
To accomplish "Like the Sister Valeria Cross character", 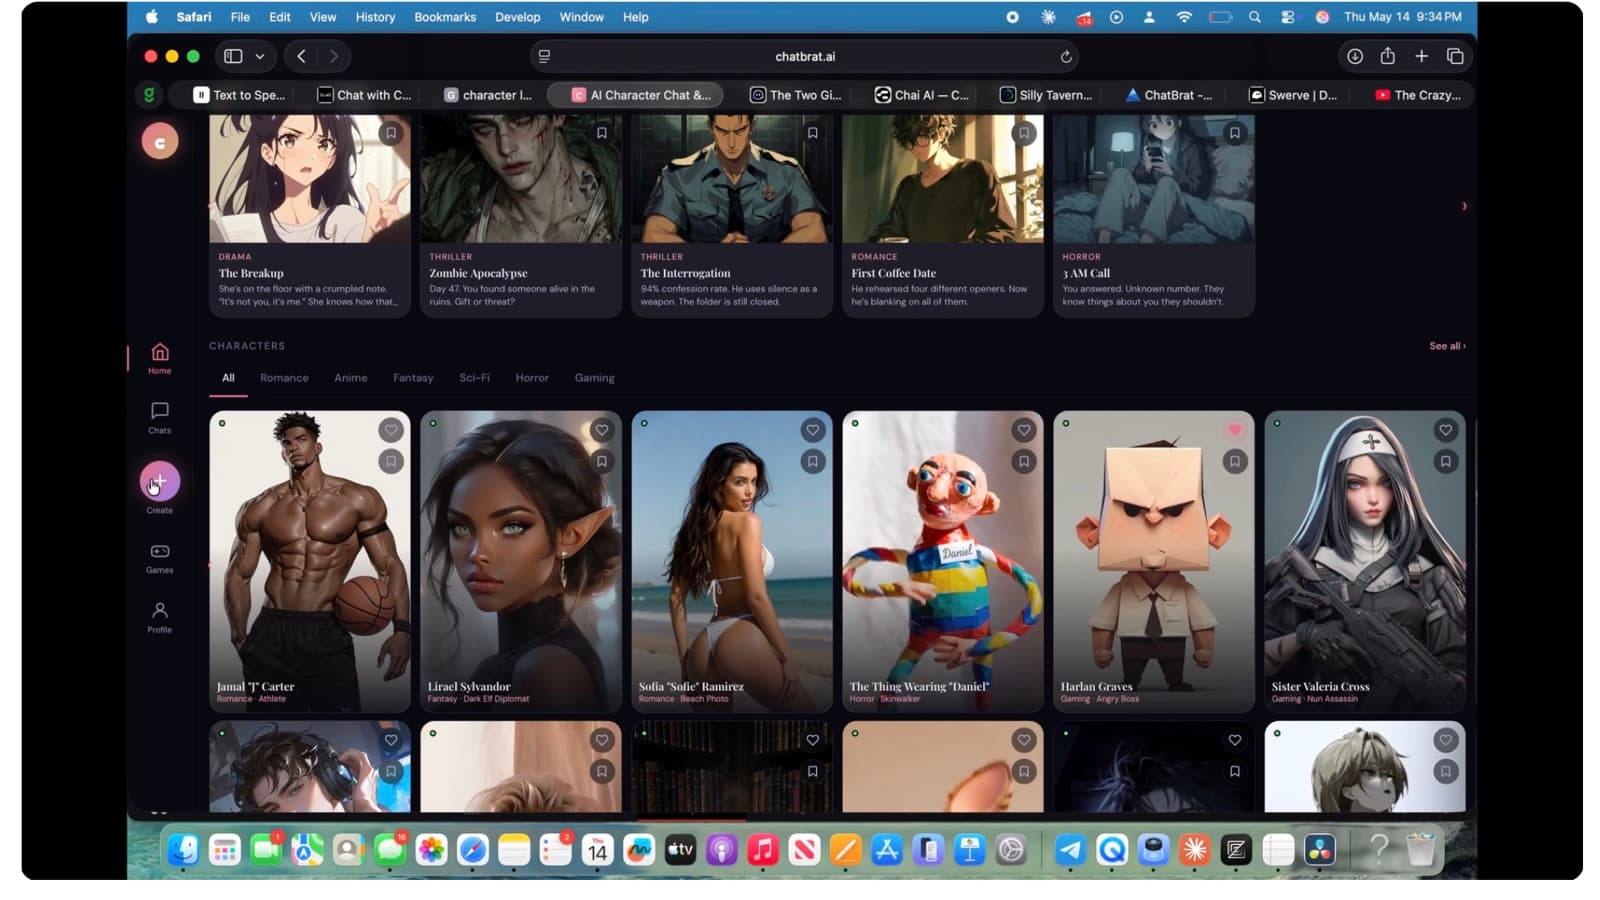I will click(x=1446, y=430).
